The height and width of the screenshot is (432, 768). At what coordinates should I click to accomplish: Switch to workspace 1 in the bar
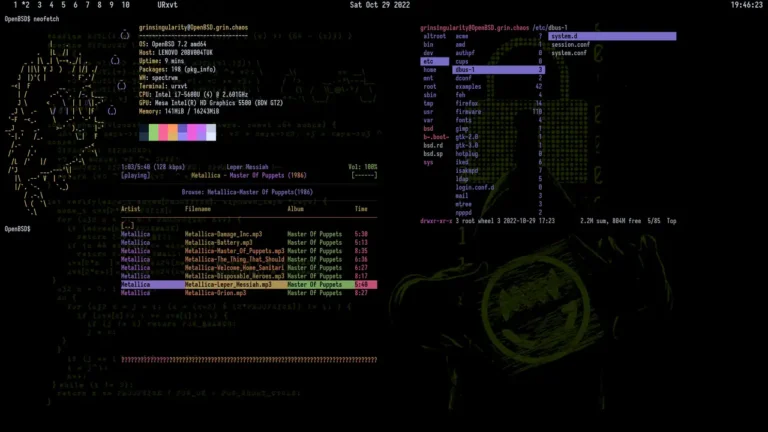[16, 5]
